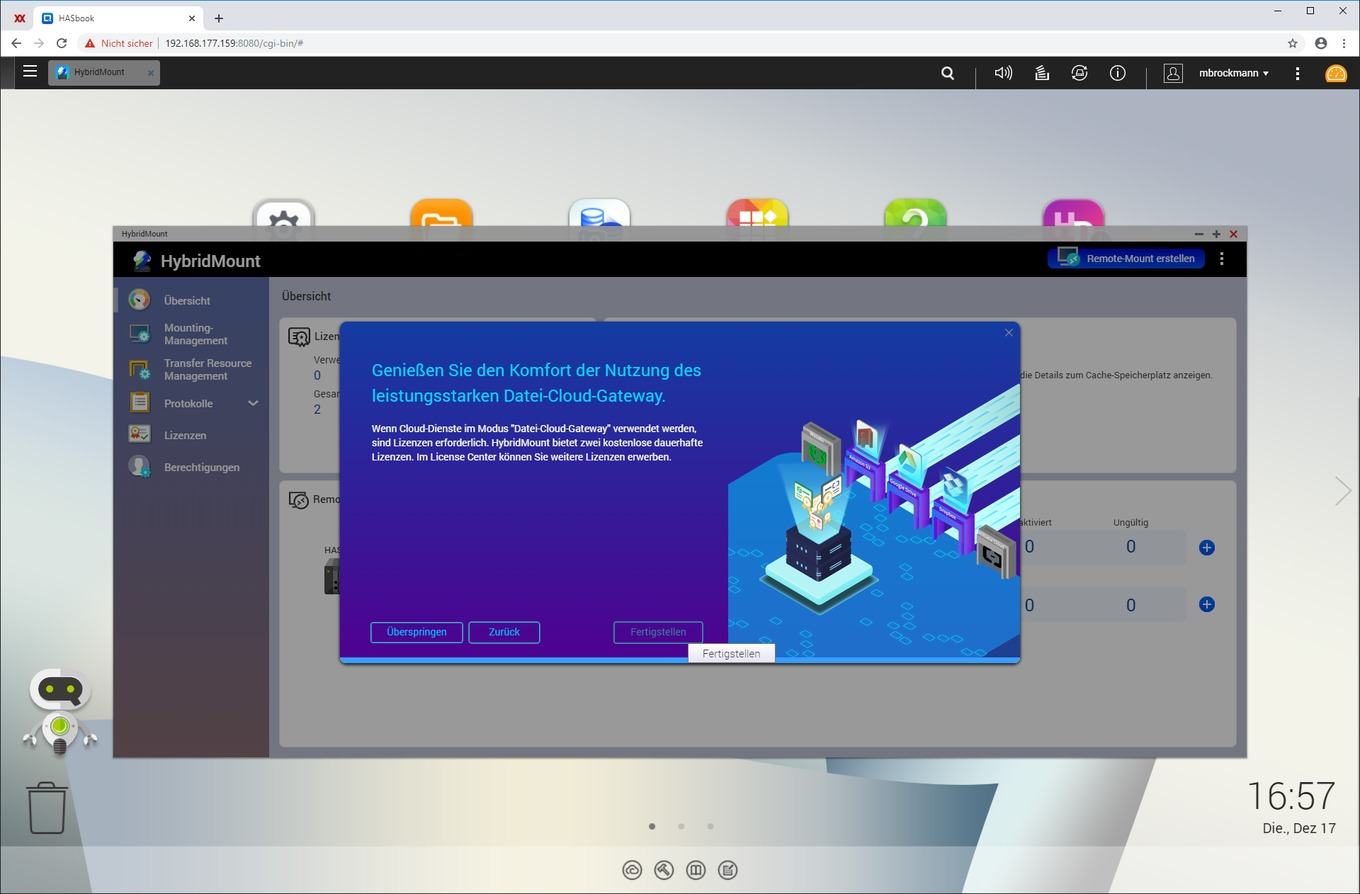Click the plus icon in the Aktiviert/Ungültig row
The width and height of the screenshot is (1360, 894).
point(1207,547)
